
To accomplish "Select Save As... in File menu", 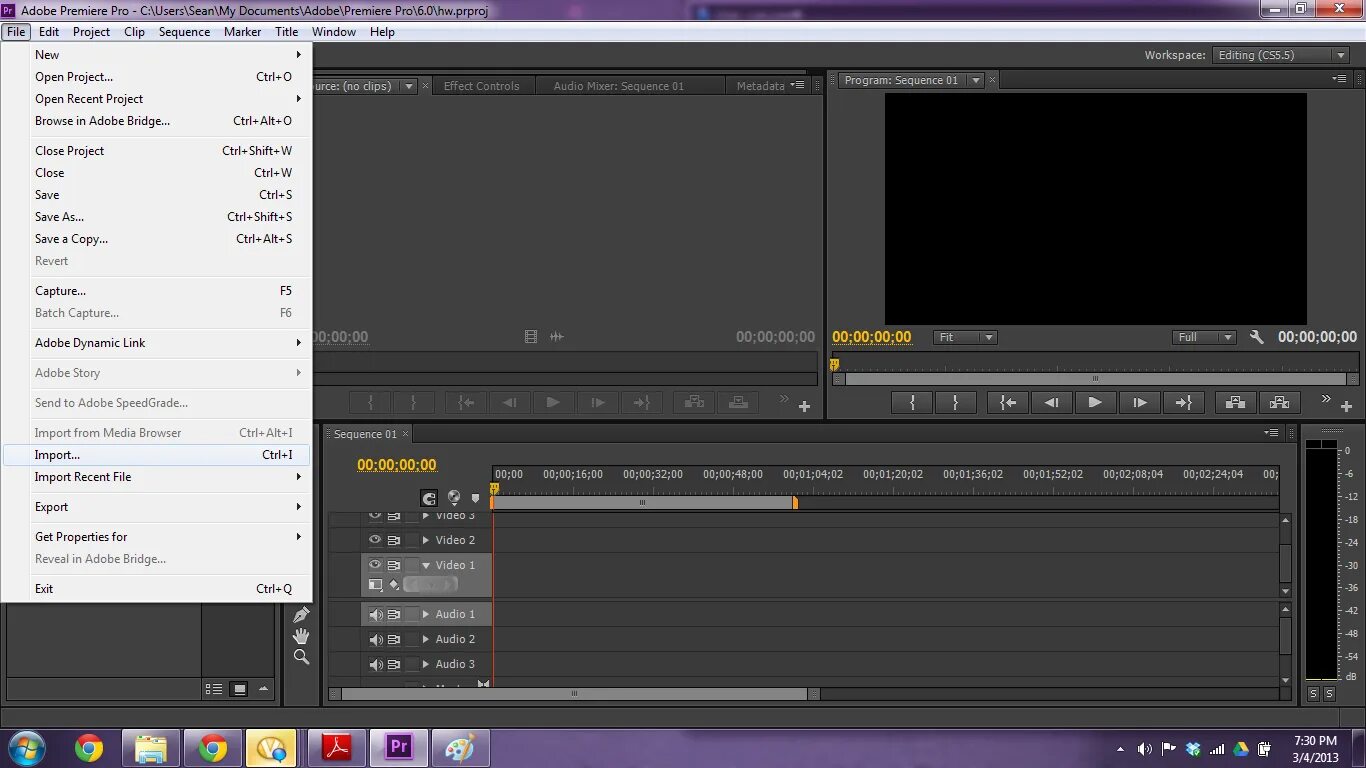I will tap(156, 217).
